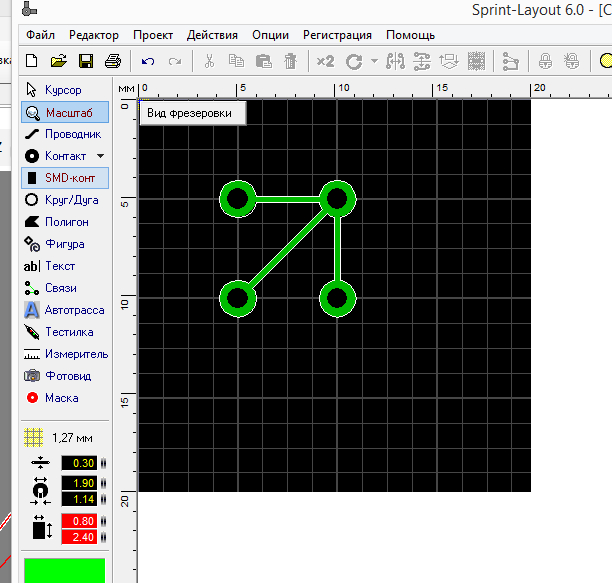Select the Автотрасса autoroute tool
The width and height of the screenshot is (612, 583).
pos(65,310)
